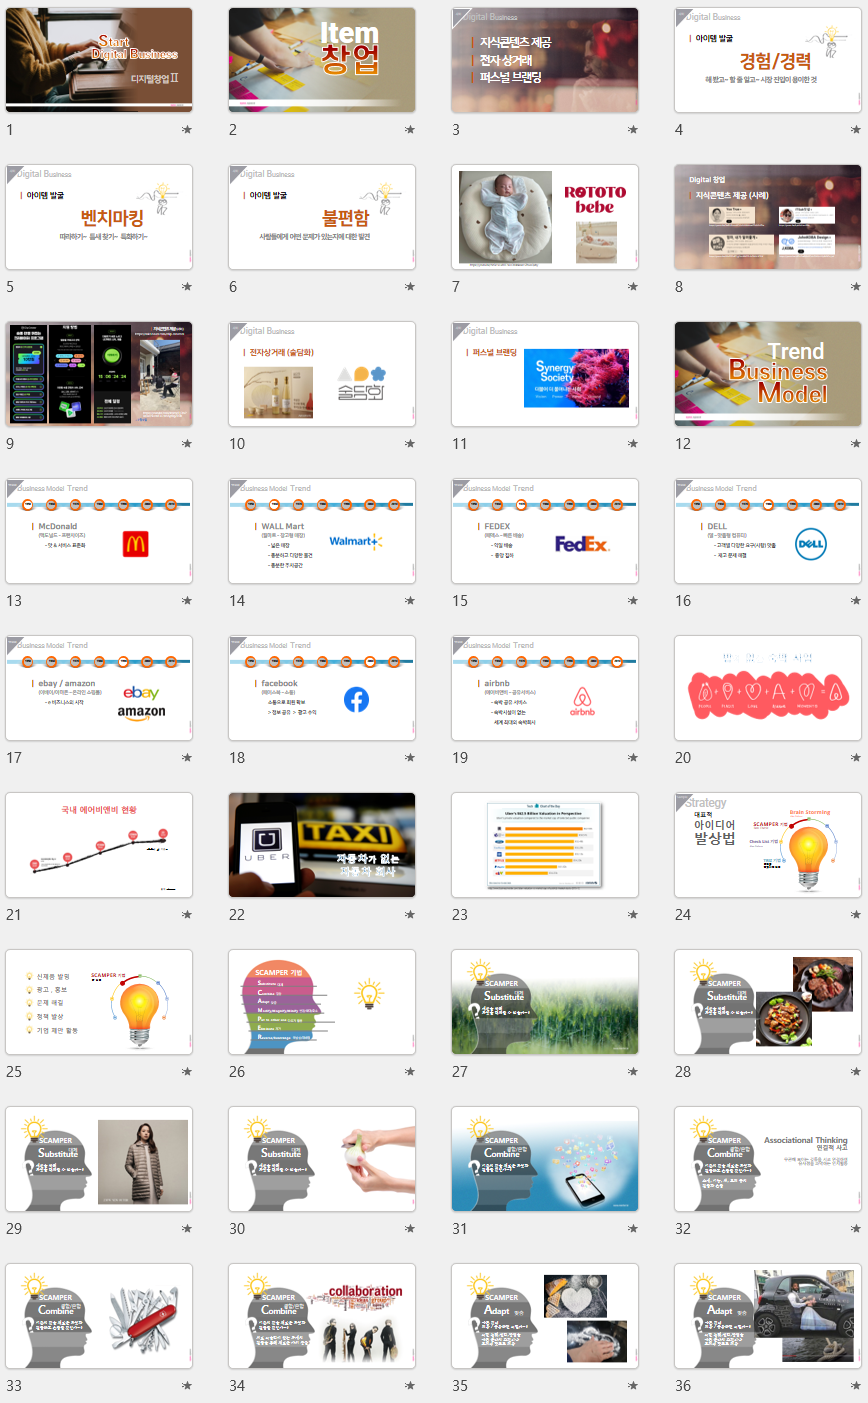This screenshot has height=1403, width=868.
Task: Select the Uber taxi slide thumbnail
Action: [322, 845]
